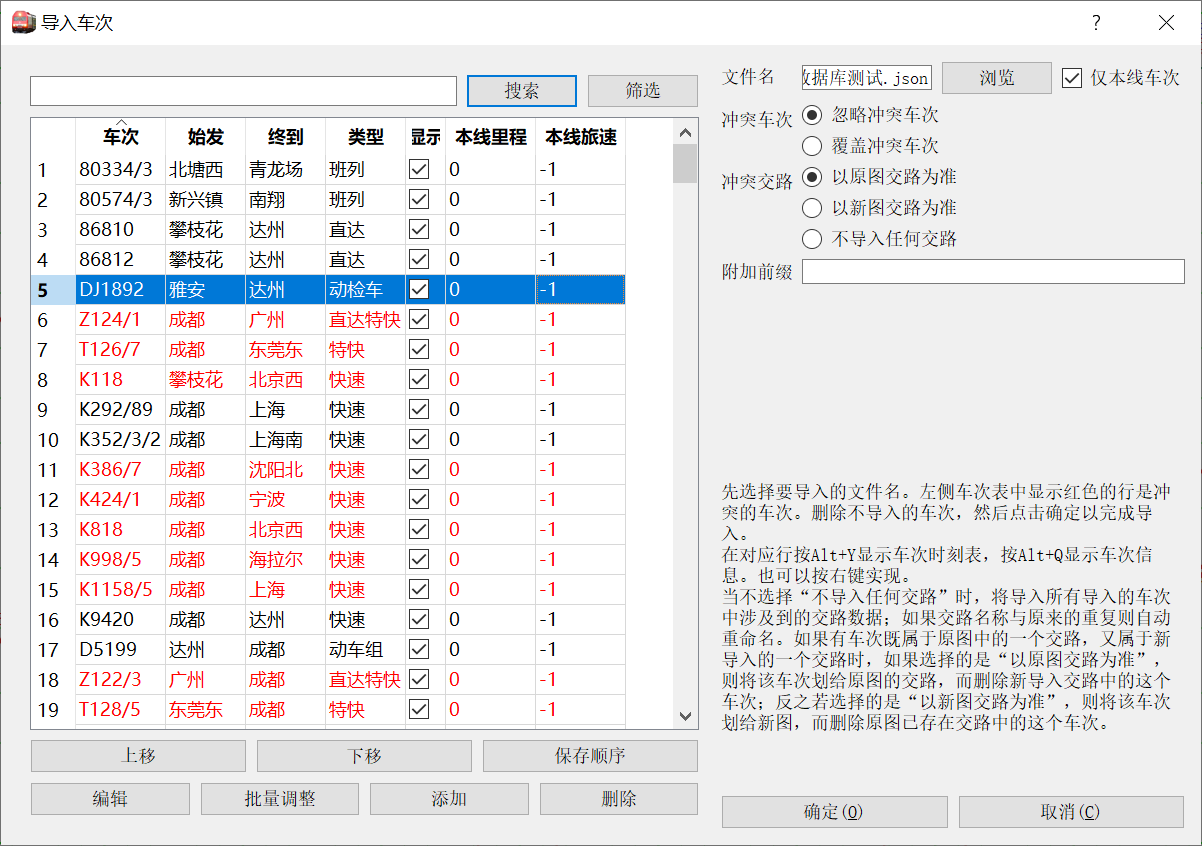
Task: Toggle display checkbox for train D5199
Action: 419,650
